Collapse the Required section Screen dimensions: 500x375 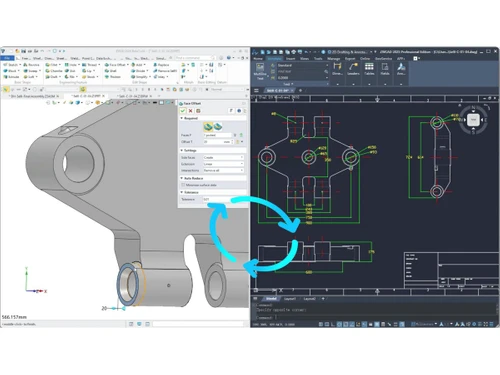pyautogui.click(x=182, y=118)
